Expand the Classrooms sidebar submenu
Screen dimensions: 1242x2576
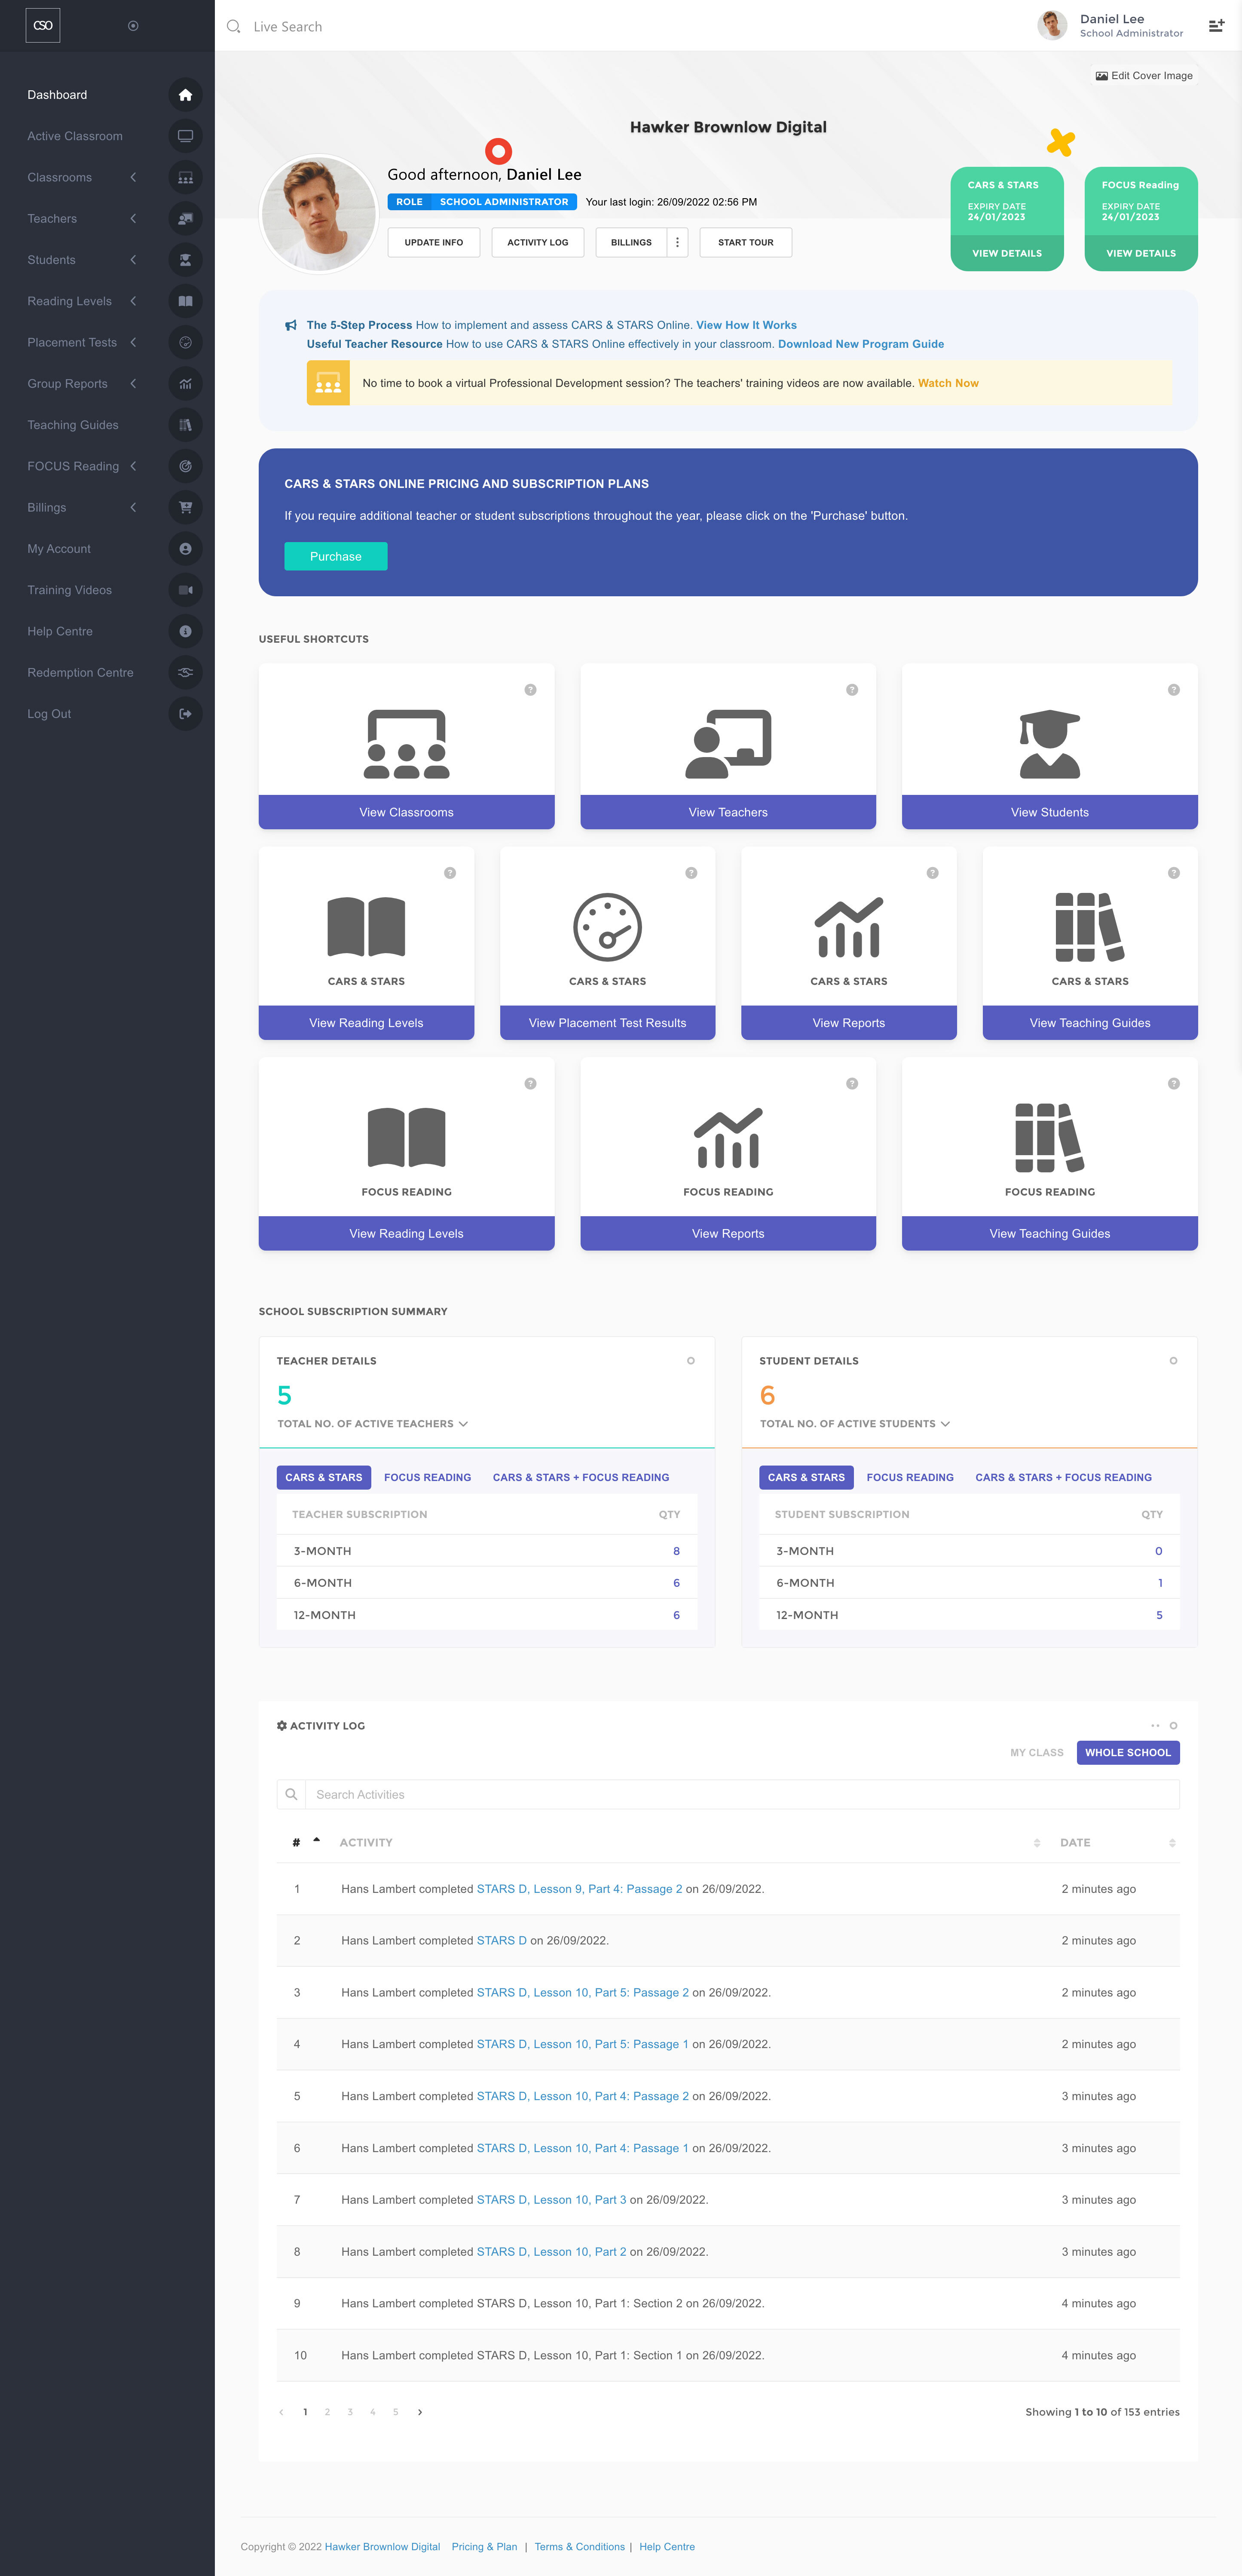133,177
